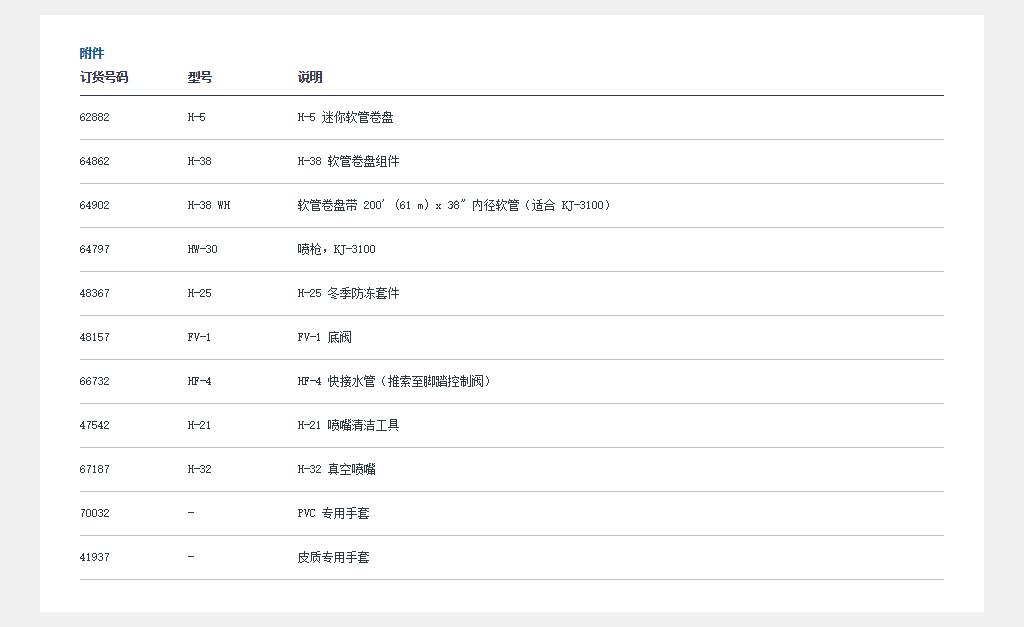Click the 说明 column header
The height and width of the screenshot is (627, 1025).
coord(310,77)
